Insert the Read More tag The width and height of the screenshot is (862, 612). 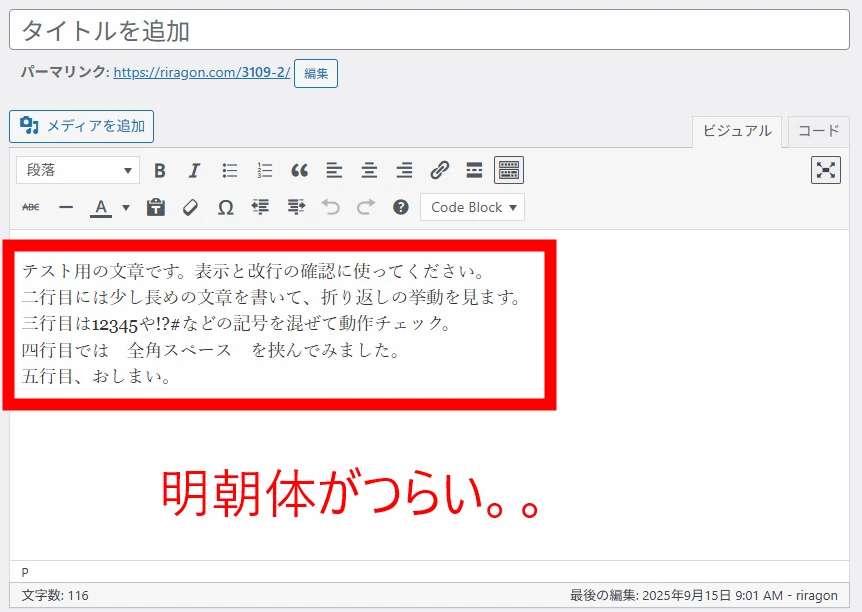tap(474, 170)
